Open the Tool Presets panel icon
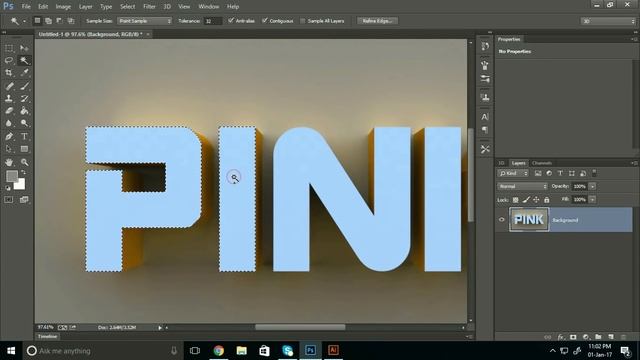Screen dimensions: 640x360 click(x=485, y=149)
